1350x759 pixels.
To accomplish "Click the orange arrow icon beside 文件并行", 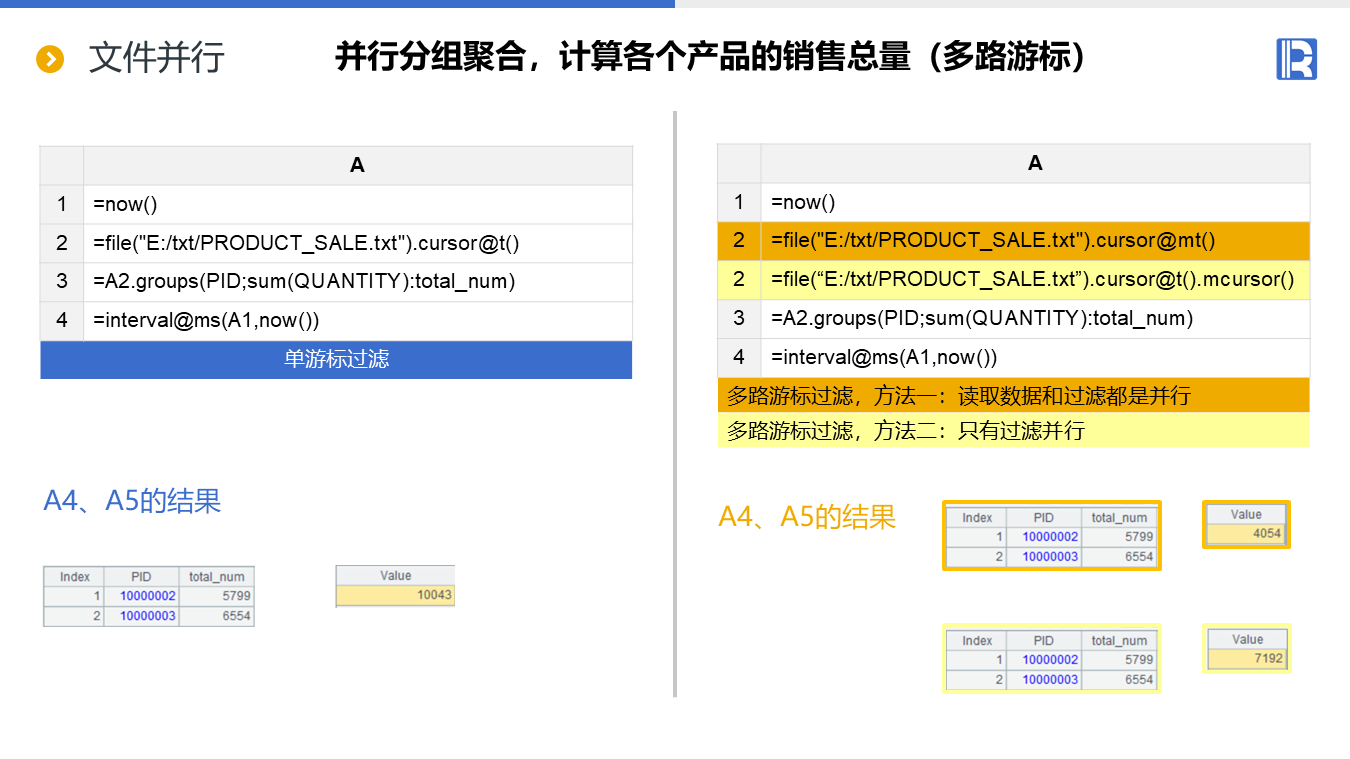I will point(50,59).
